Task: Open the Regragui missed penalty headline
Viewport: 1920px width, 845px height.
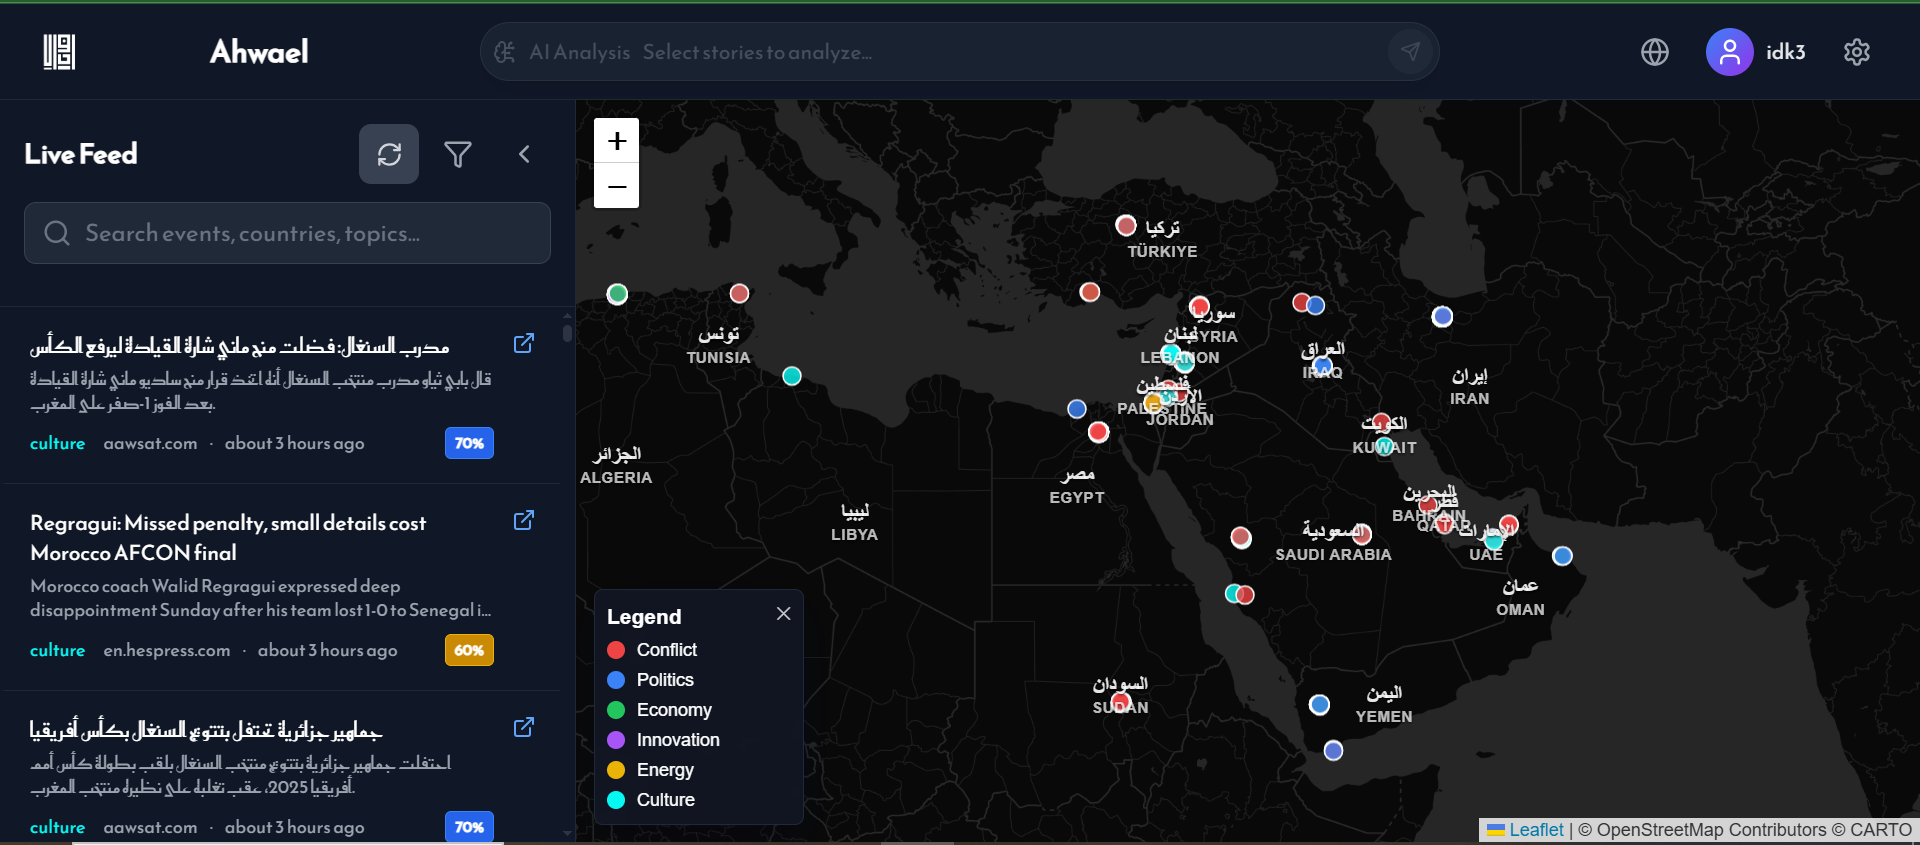Action: click(228, 538)
